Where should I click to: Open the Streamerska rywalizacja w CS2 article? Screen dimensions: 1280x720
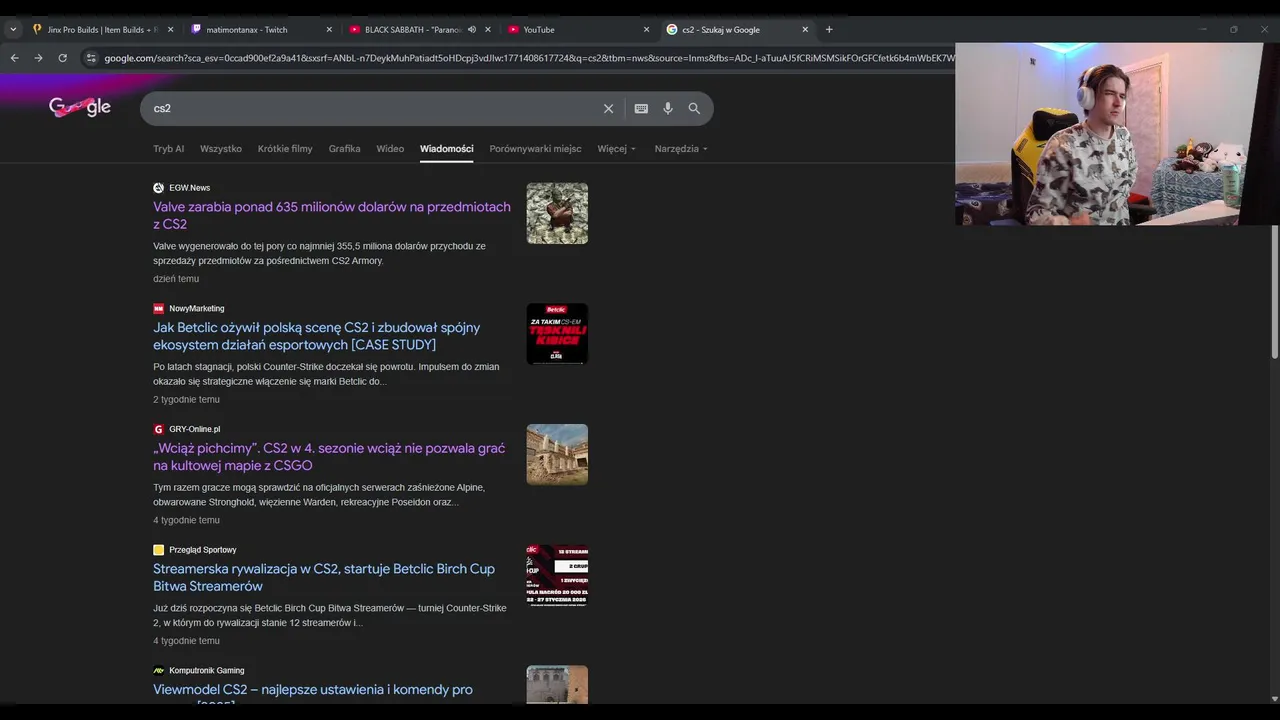coord(324,577)
